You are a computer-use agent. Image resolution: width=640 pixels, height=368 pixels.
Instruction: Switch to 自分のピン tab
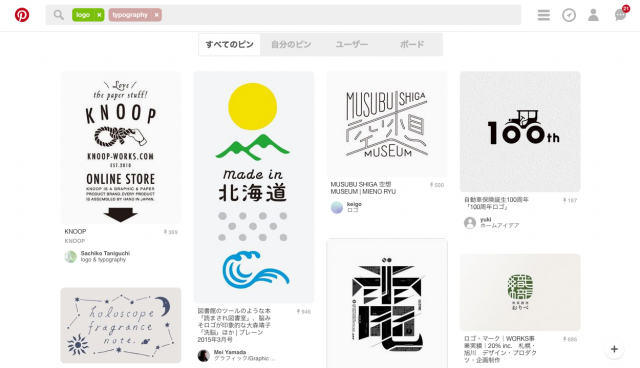point(291,44)
